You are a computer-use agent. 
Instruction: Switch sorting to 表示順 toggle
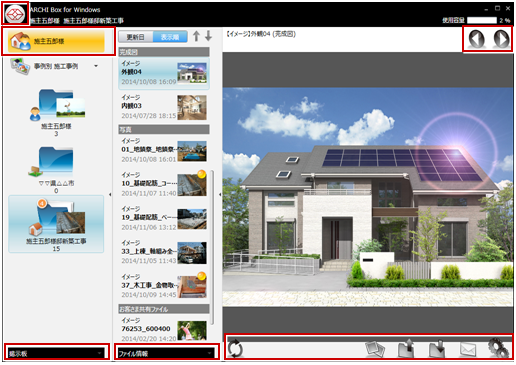point(170,37)
